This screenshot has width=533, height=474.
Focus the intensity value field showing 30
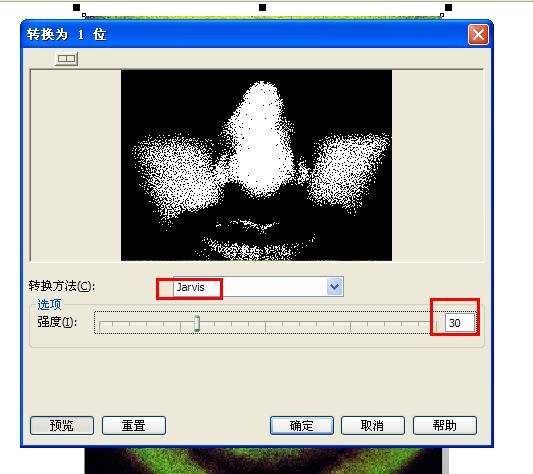(460, 323)
